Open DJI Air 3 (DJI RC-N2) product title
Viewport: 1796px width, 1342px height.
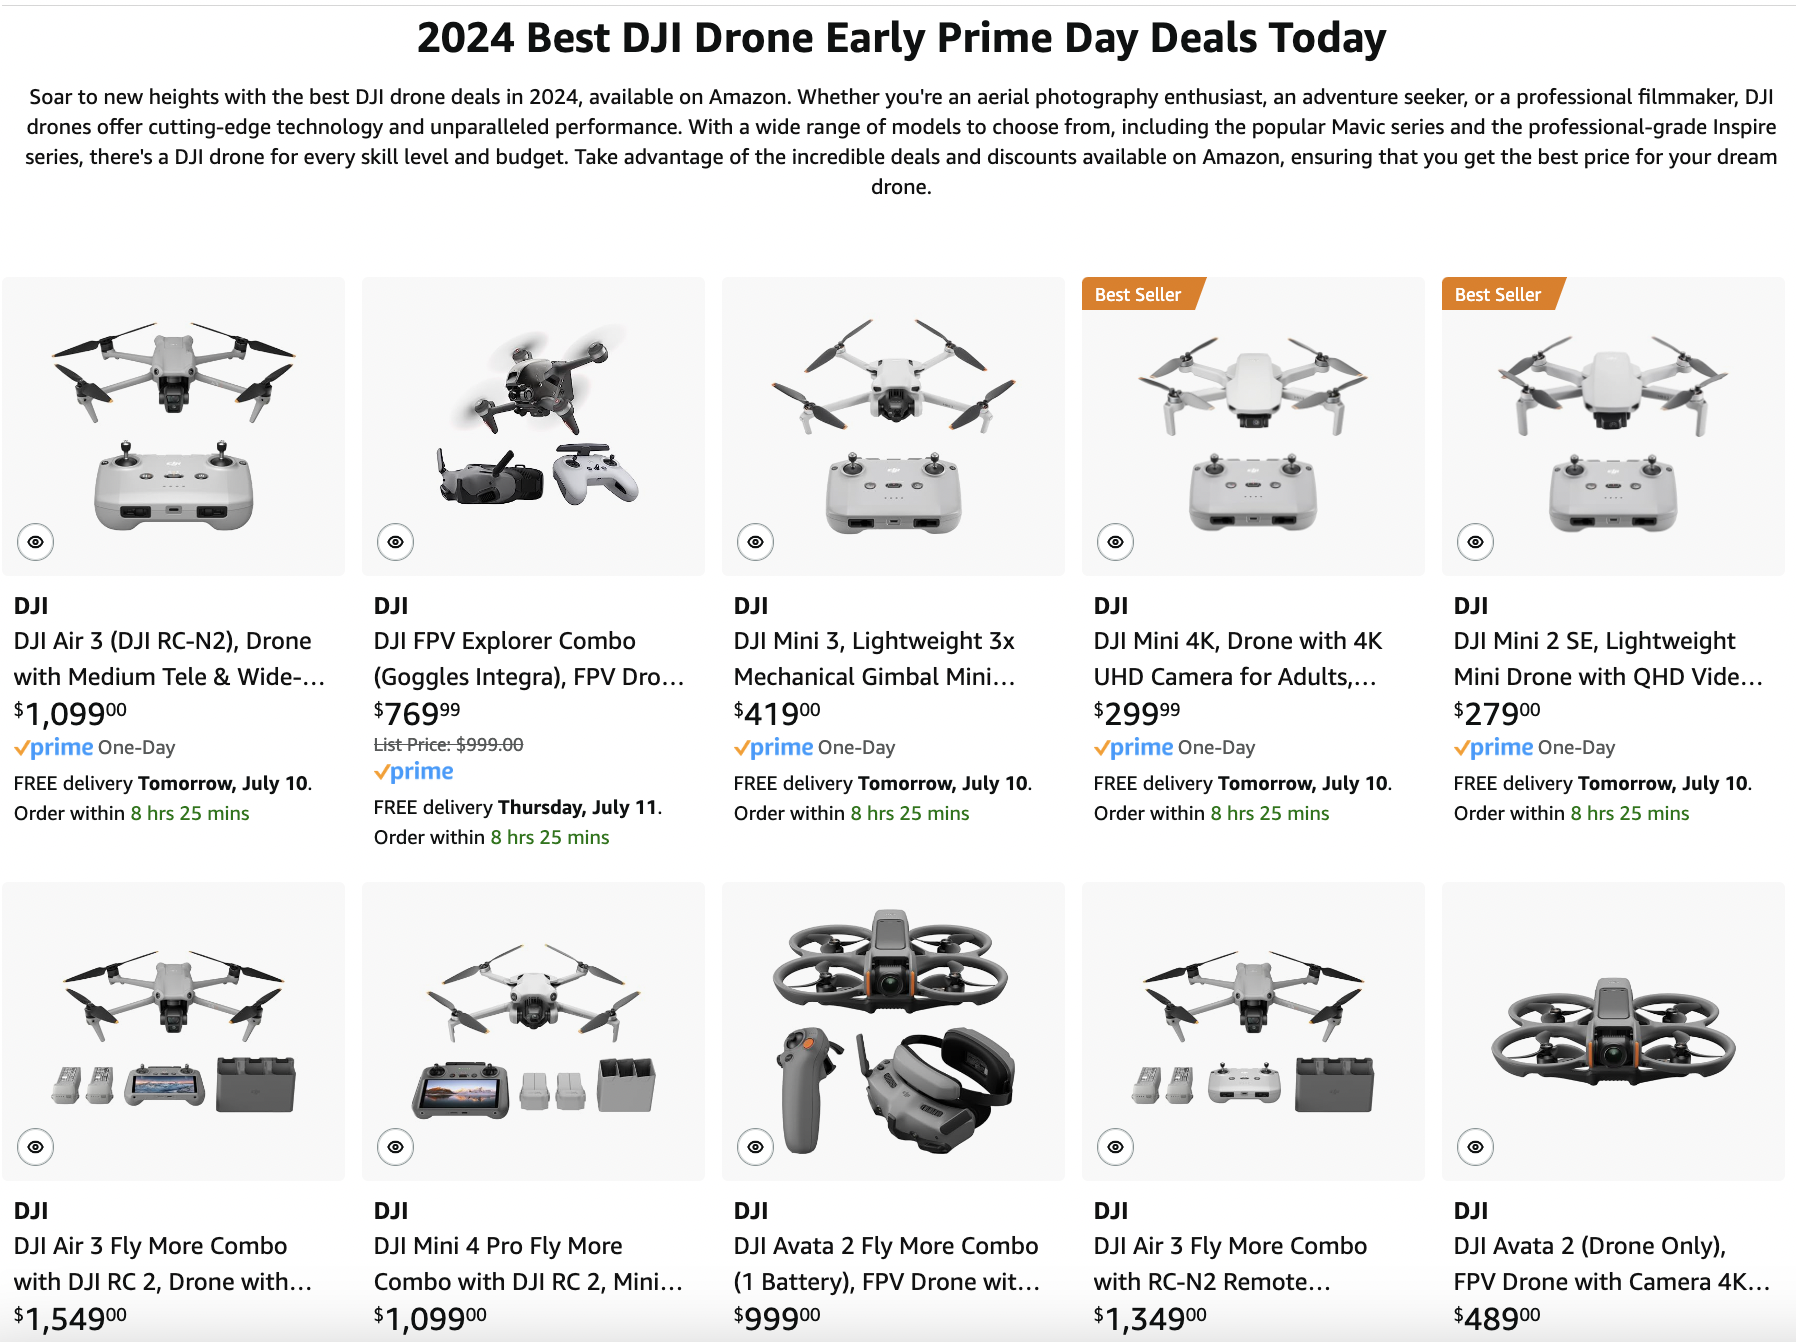[x=168, y=659]
